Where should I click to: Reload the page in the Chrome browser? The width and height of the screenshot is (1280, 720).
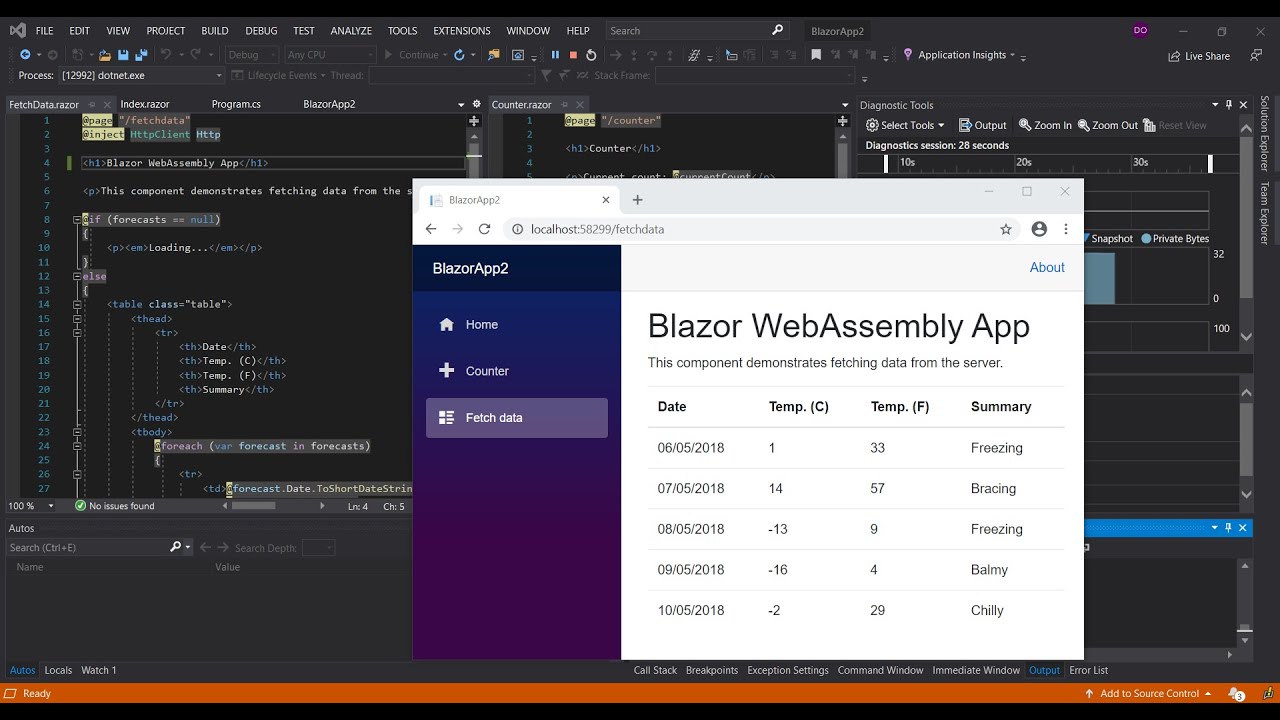coord(484,229)
